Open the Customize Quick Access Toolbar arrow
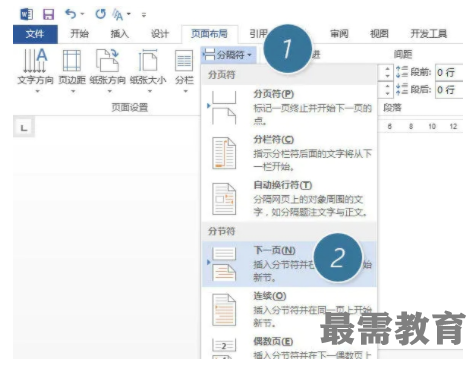The height and width of the screenshot is (368, 472). tap(144, 15)
